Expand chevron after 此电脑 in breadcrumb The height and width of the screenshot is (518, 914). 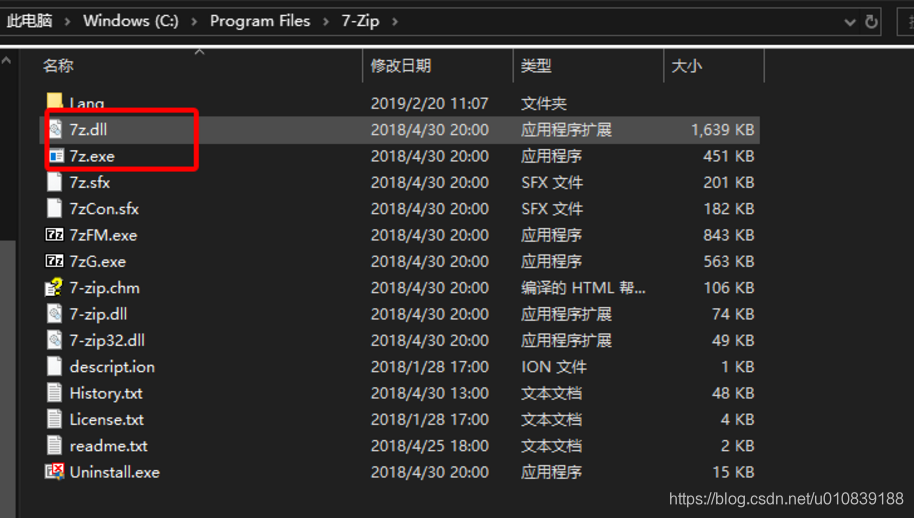pyautogui.click(x=68, y=22)
